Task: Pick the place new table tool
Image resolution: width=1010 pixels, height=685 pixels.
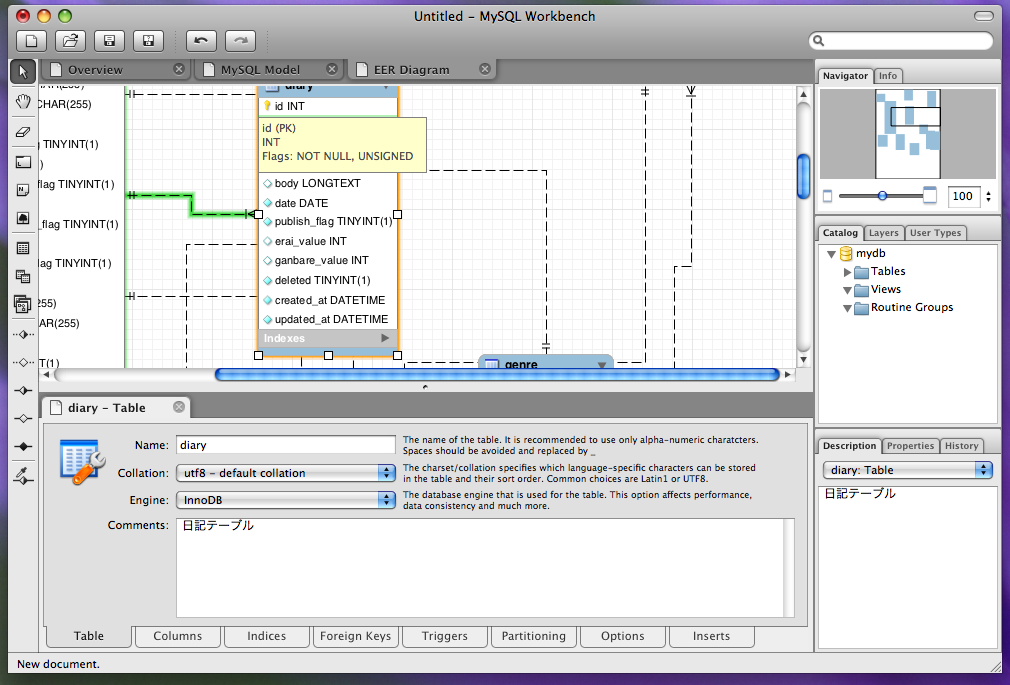Action: [x=23, y=248]
